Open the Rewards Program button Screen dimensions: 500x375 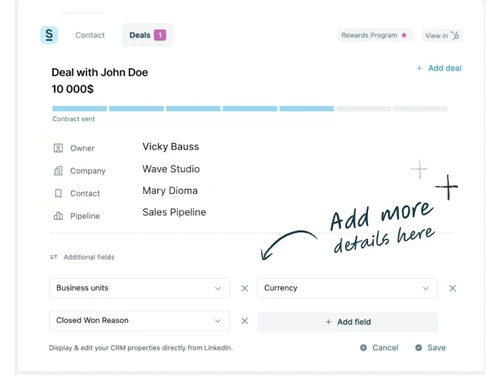tap(375, 35)
